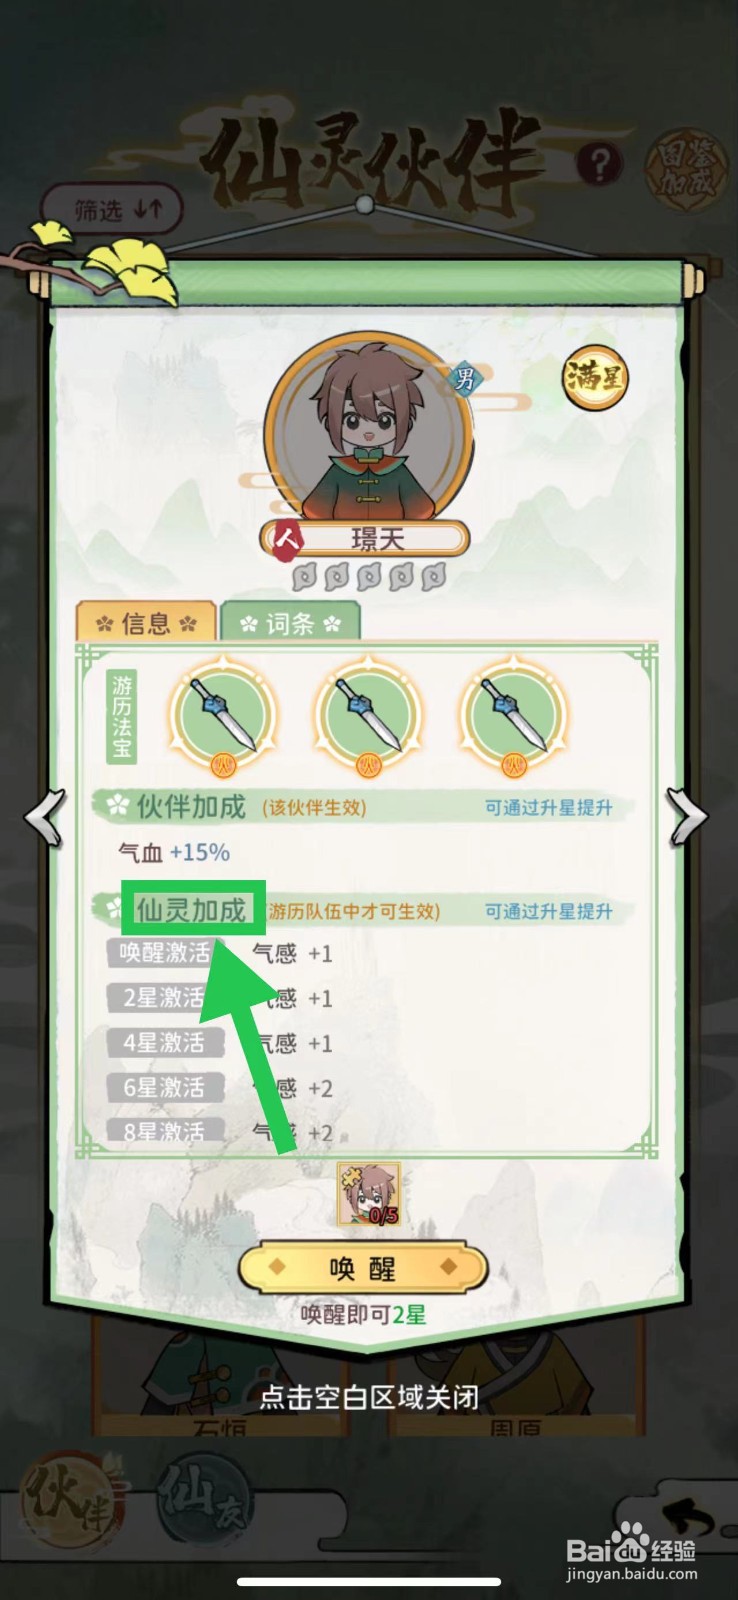Select the 伙伴 bottom tab
738x1600 pixels.
point(67,1497)
